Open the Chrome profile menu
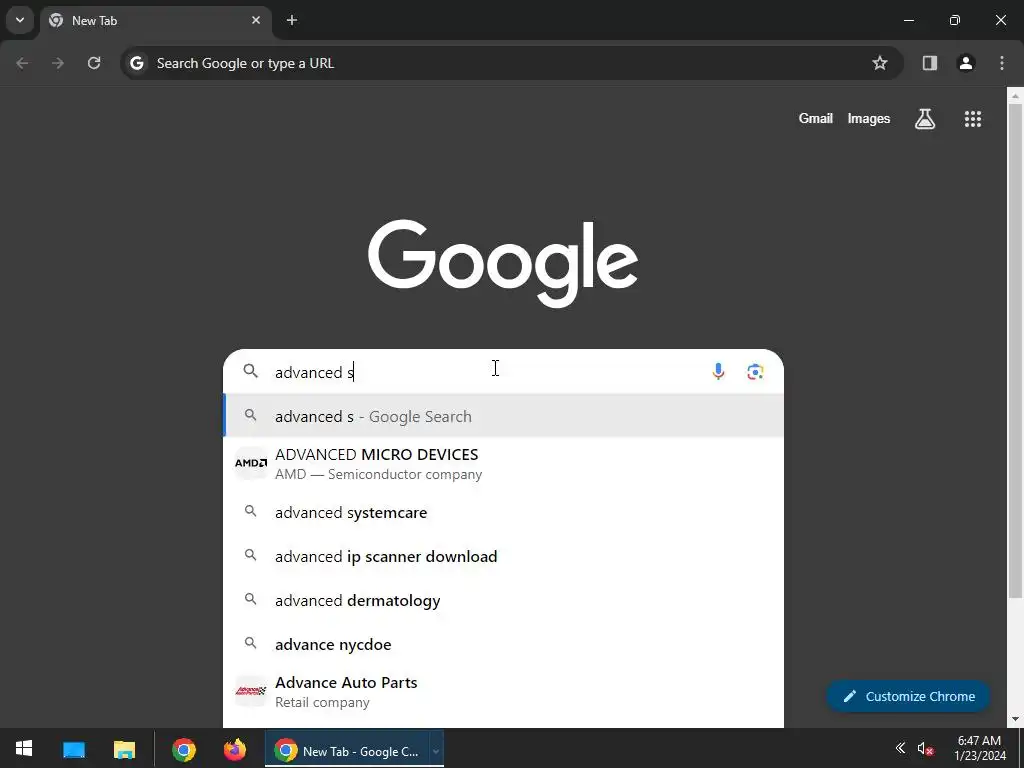This screenshot has width=1024, height=768. tap(966, 63)
